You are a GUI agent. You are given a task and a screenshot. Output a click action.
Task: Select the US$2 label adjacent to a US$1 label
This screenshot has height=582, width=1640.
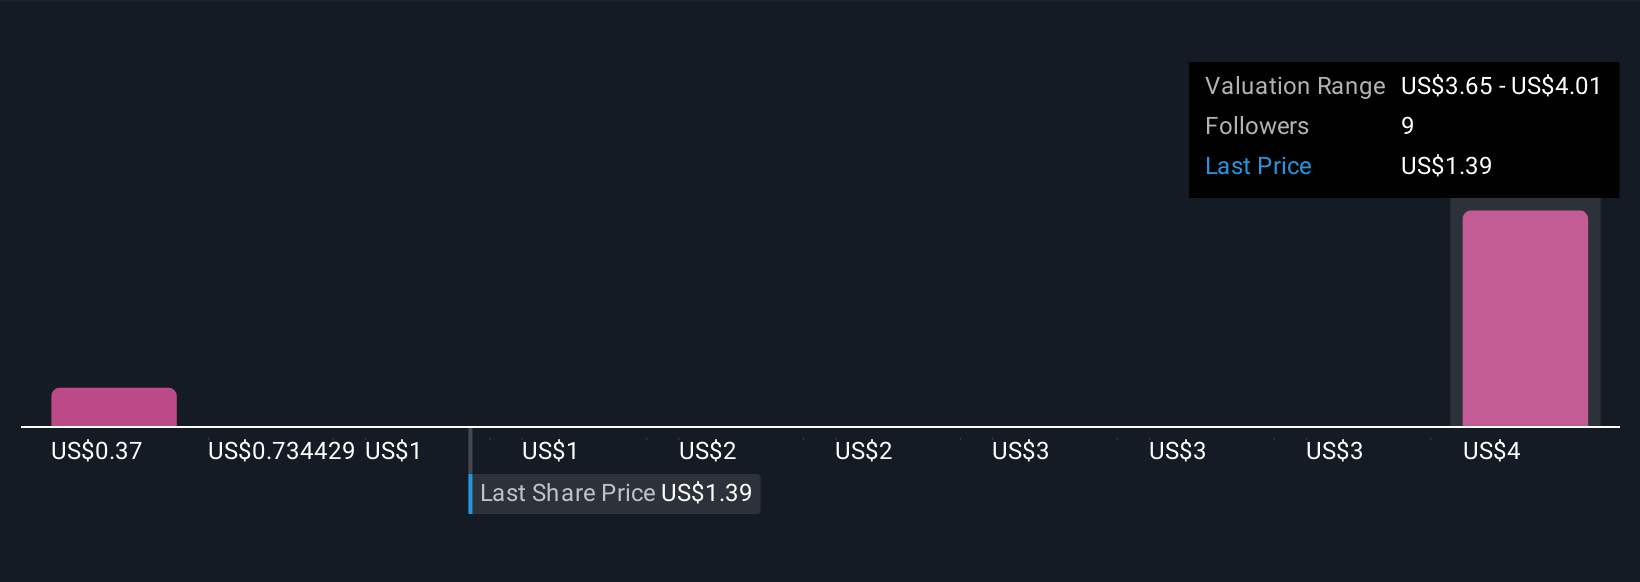(708, 451)
